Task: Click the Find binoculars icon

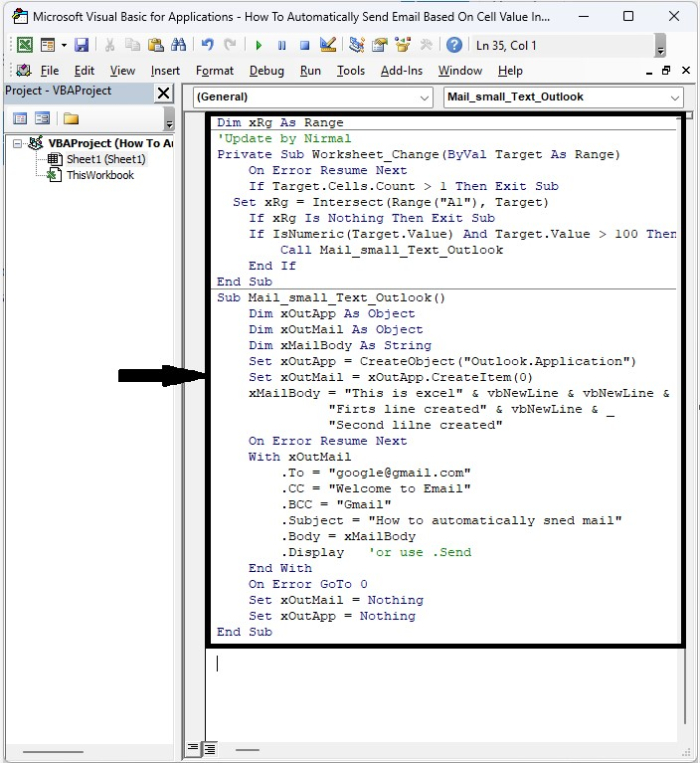Action: pos(179,45)
